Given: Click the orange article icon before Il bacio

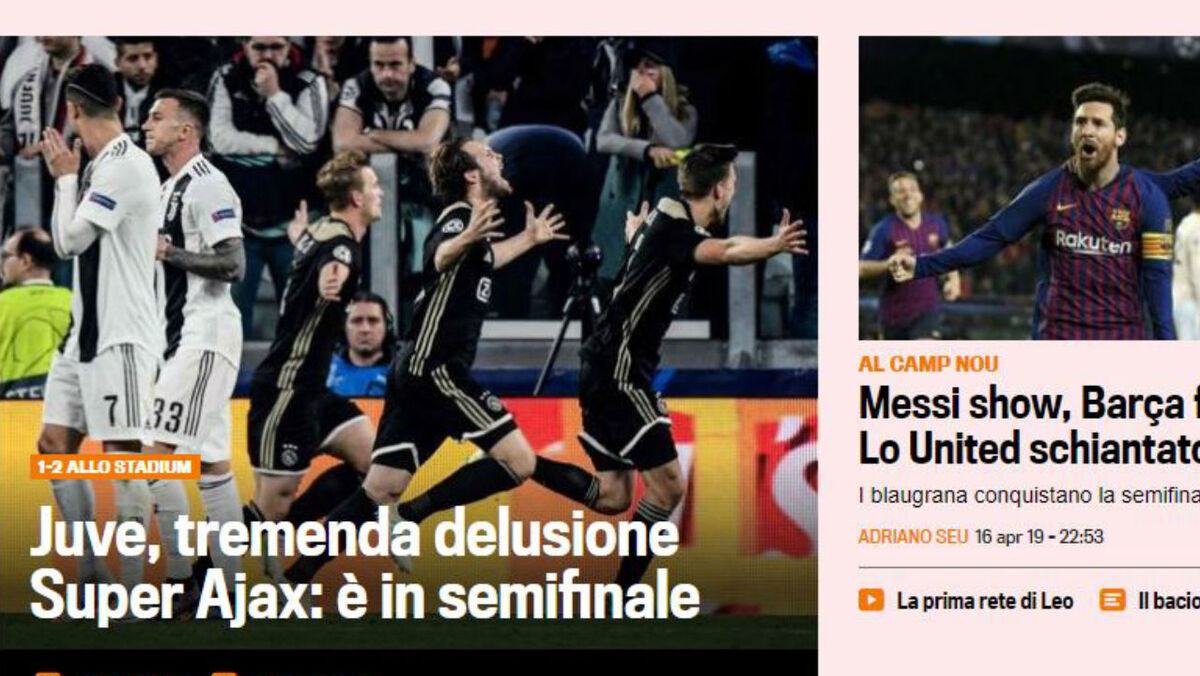Looking at the screenshot, I should pyautogui.click(x=1112, y=600).
